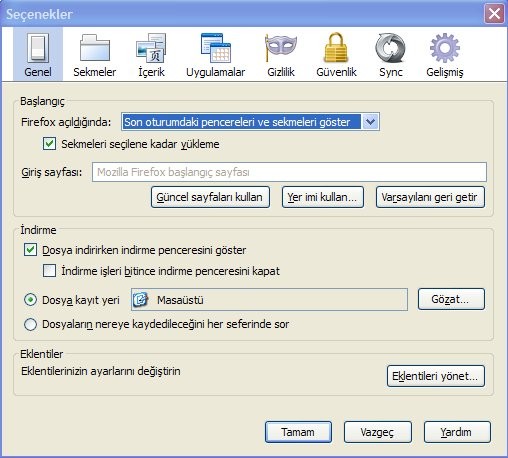The width and height of the screenshot is (508, 458).
Task: Click Varsayılanı geri getir button
Action: point(430,197)
